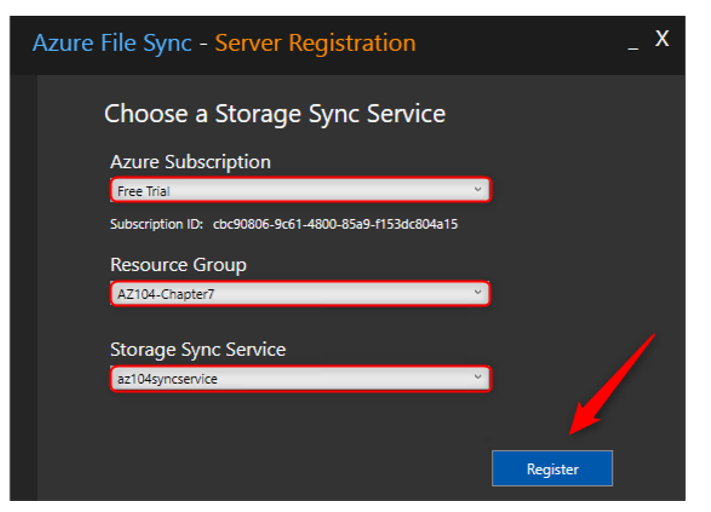The image size is (711, 512).
Task: Minimize the Server Registration window
Action: tap(633, 47)
